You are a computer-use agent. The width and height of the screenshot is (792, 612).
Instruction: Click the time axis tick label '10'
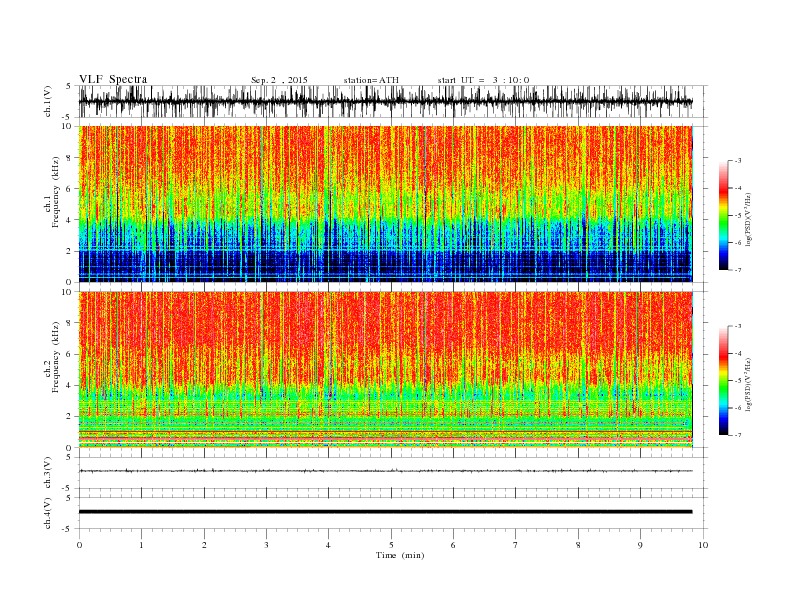coord(703,545)
